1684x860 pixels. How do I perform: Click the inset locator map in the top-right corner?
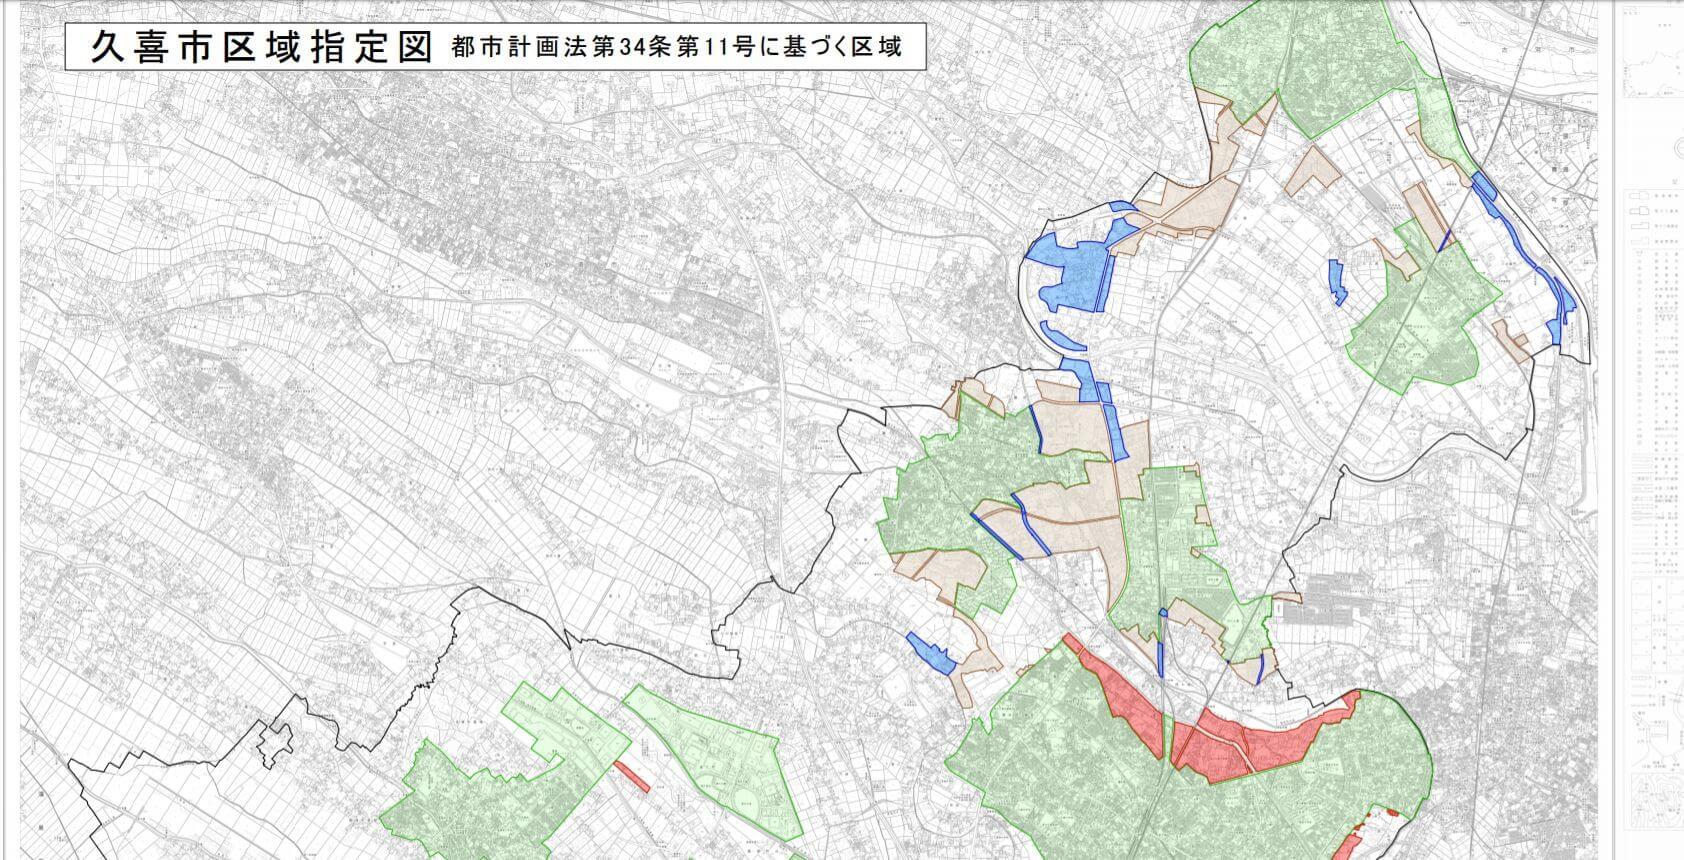(x=1650, y=60)
